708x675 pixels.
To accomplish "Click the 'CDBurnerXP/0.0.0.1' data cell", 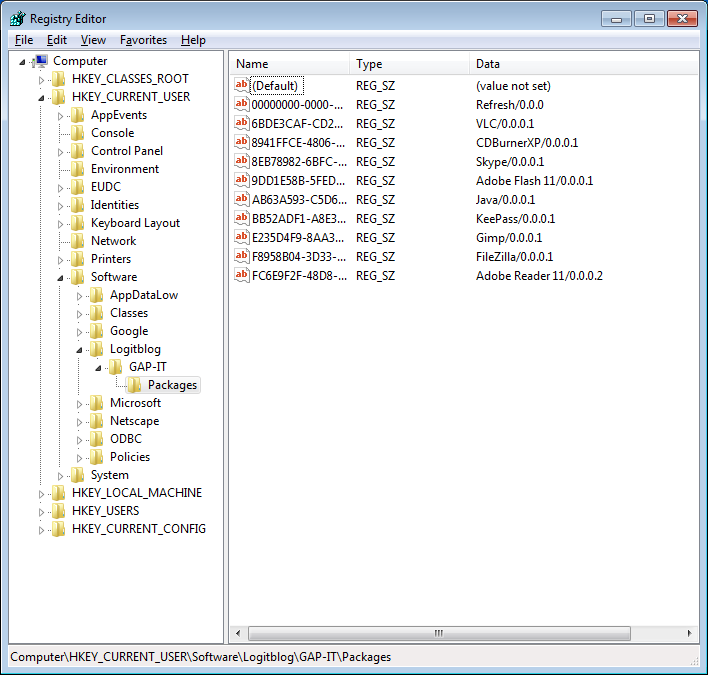I will [x=527, y=143].
